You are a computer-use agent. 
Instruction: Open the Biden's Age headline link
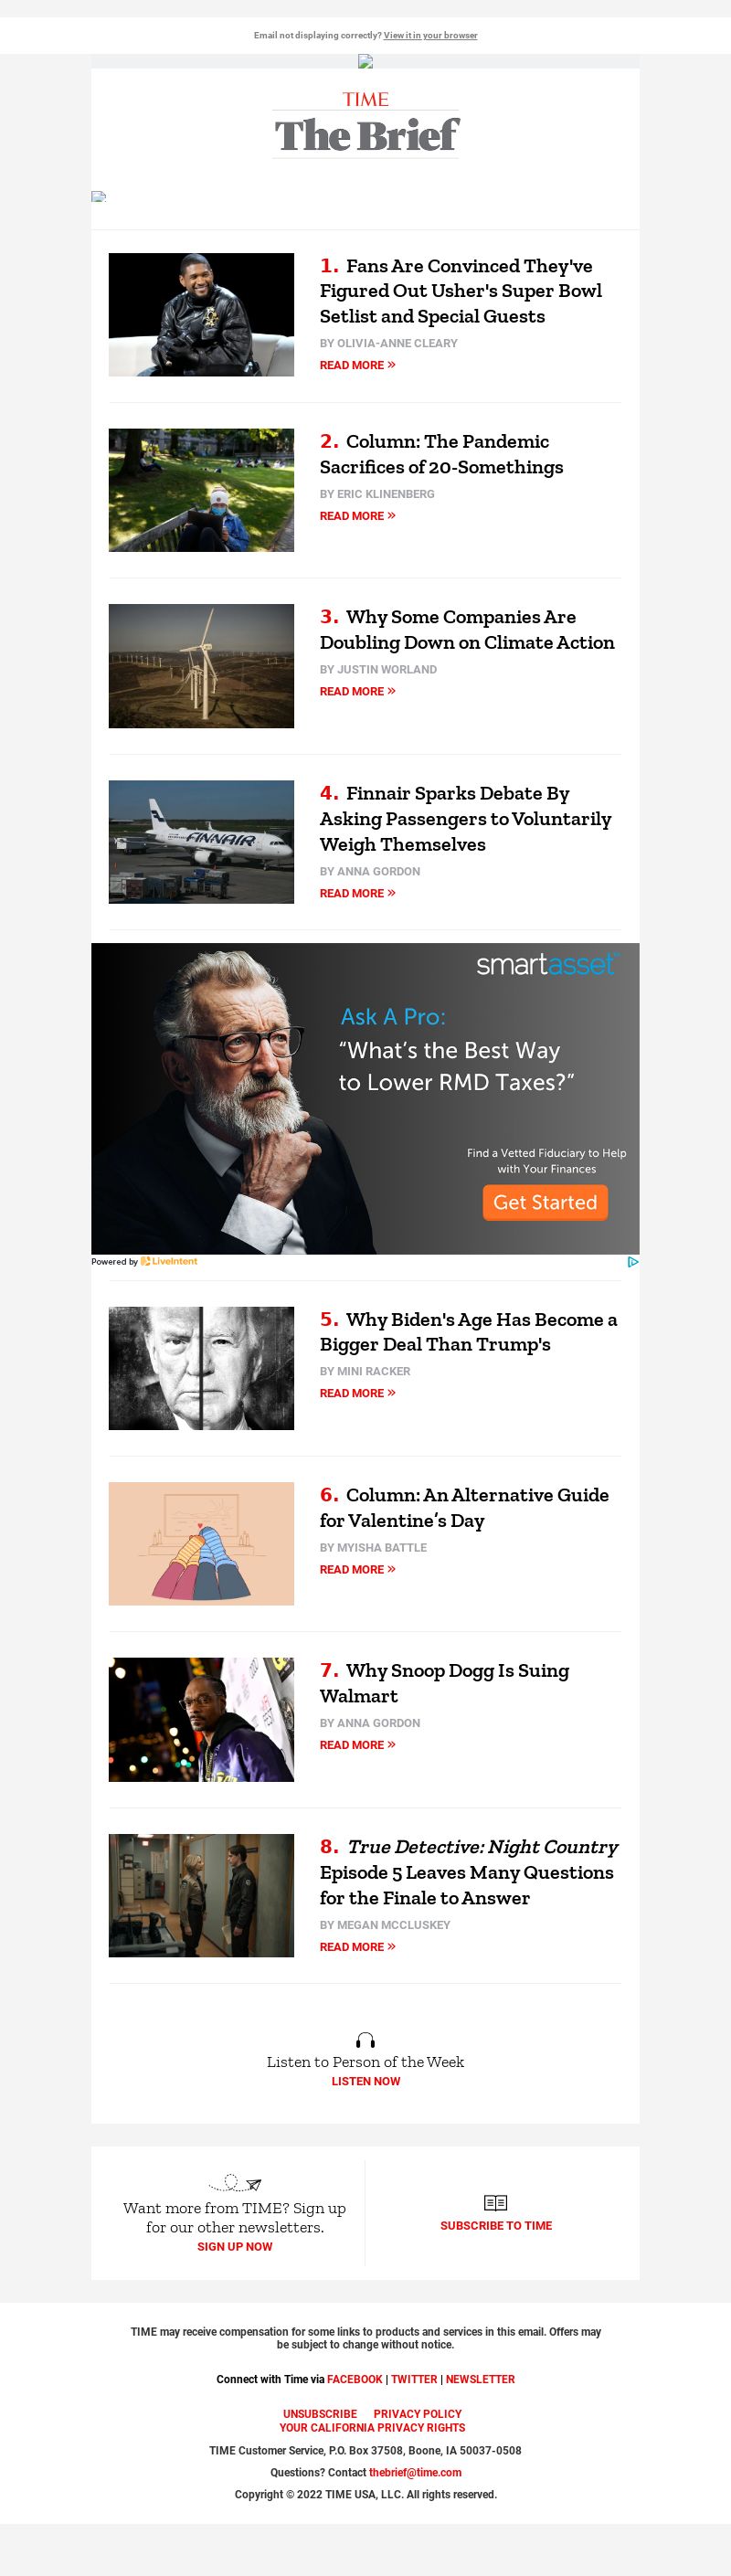pyautogui.click(x=468, y=1331)
